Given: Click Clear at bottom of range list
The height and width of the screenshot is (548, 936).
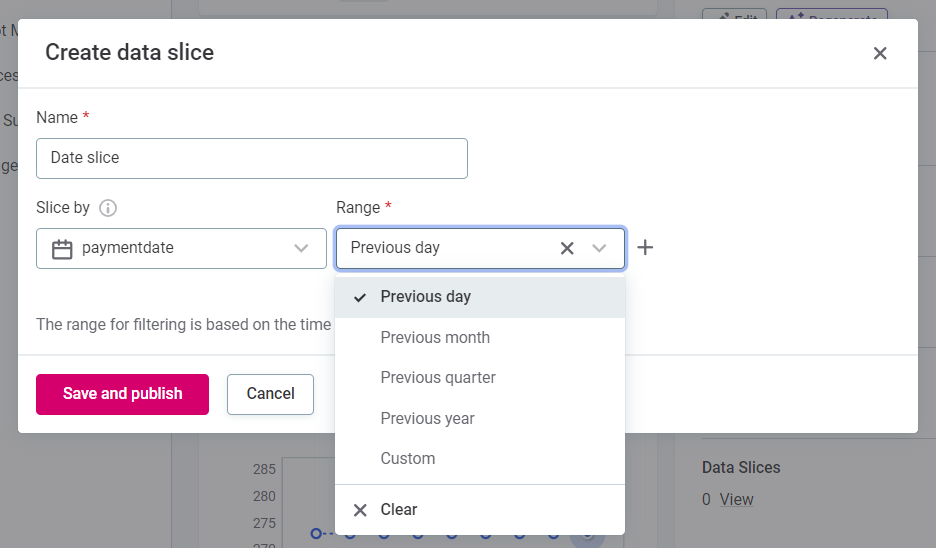Looking at the screenshot, I should [x=398, y=510].
